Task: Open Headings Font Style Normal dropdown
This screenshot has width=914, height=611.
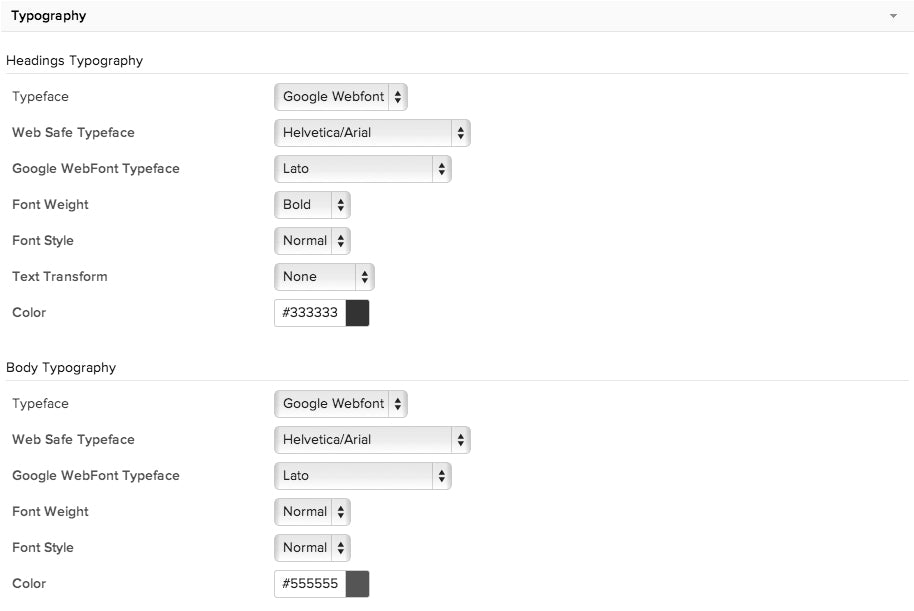Action: coord(312,241)
